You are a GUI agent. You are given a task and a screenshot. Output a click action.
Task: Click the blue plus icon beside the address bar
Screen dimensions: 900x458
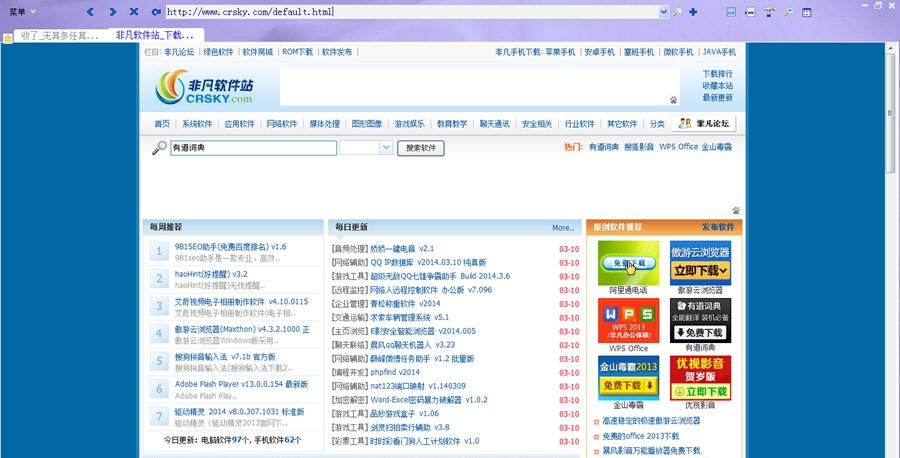(693, 11)
